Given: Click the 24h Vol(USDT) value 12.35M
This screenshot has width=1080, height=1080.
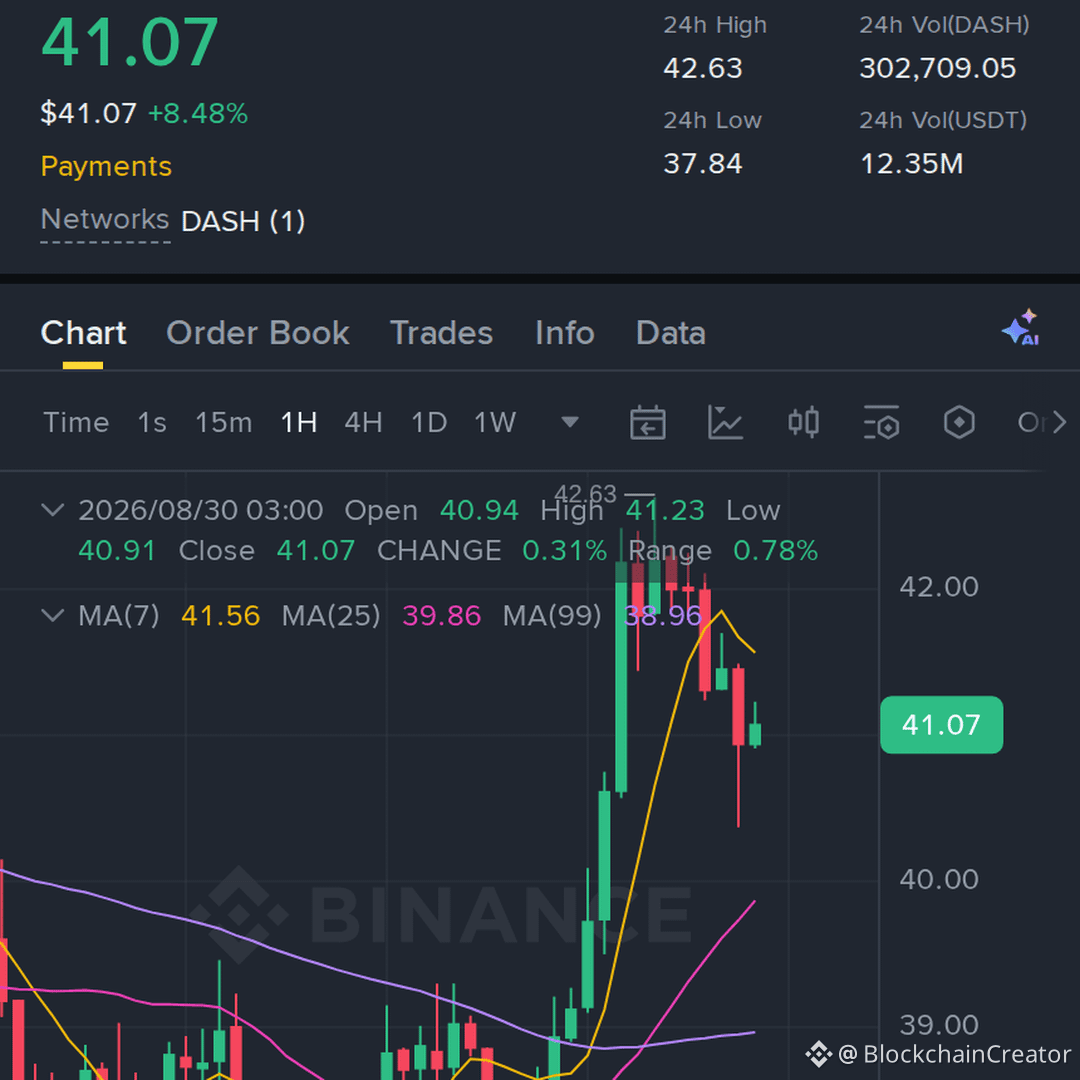Looking at the screenshot, I should click(911, 164).
